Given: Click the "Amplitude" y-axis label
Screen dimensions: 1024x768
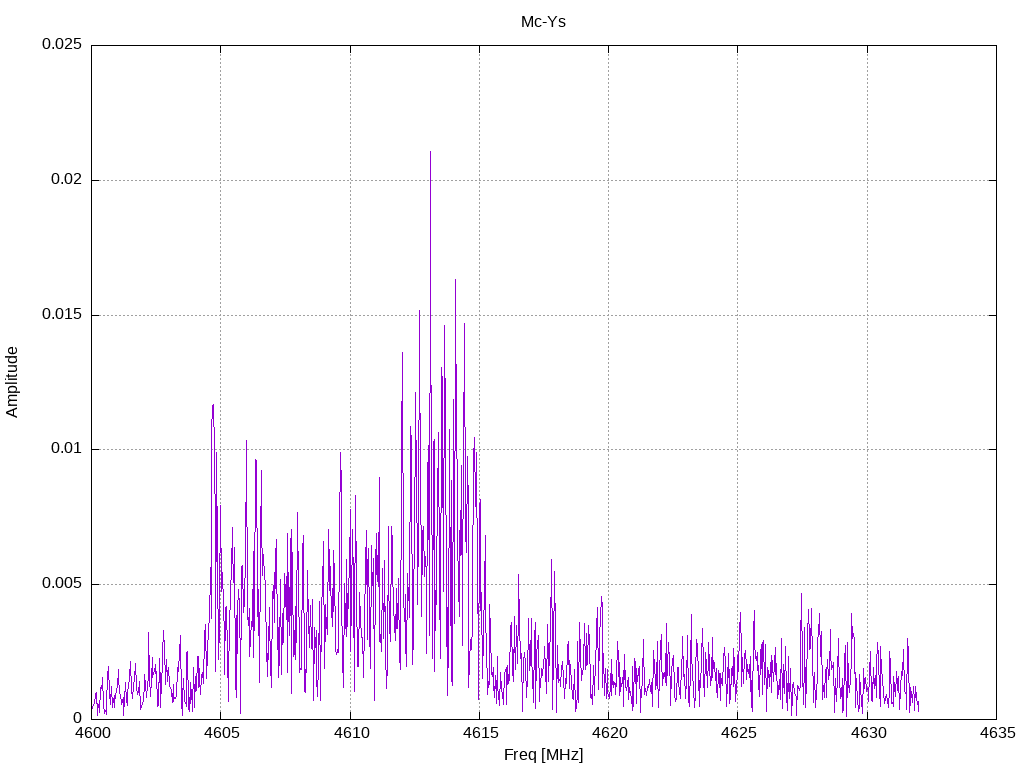Looking at the screenshot, I should (x=12, y=381).
